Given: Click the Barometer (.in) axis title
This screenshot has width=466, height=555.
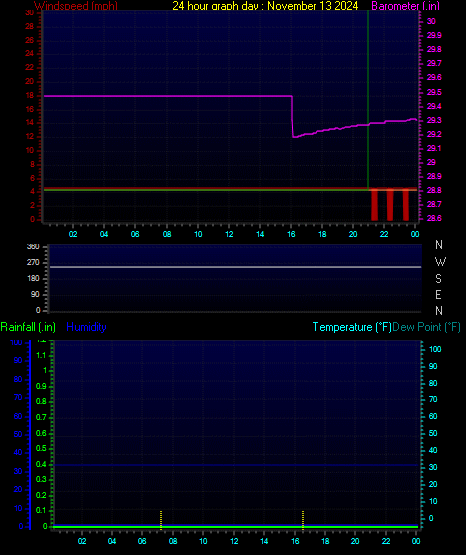Looking at the screenshot, I should 405,6.
